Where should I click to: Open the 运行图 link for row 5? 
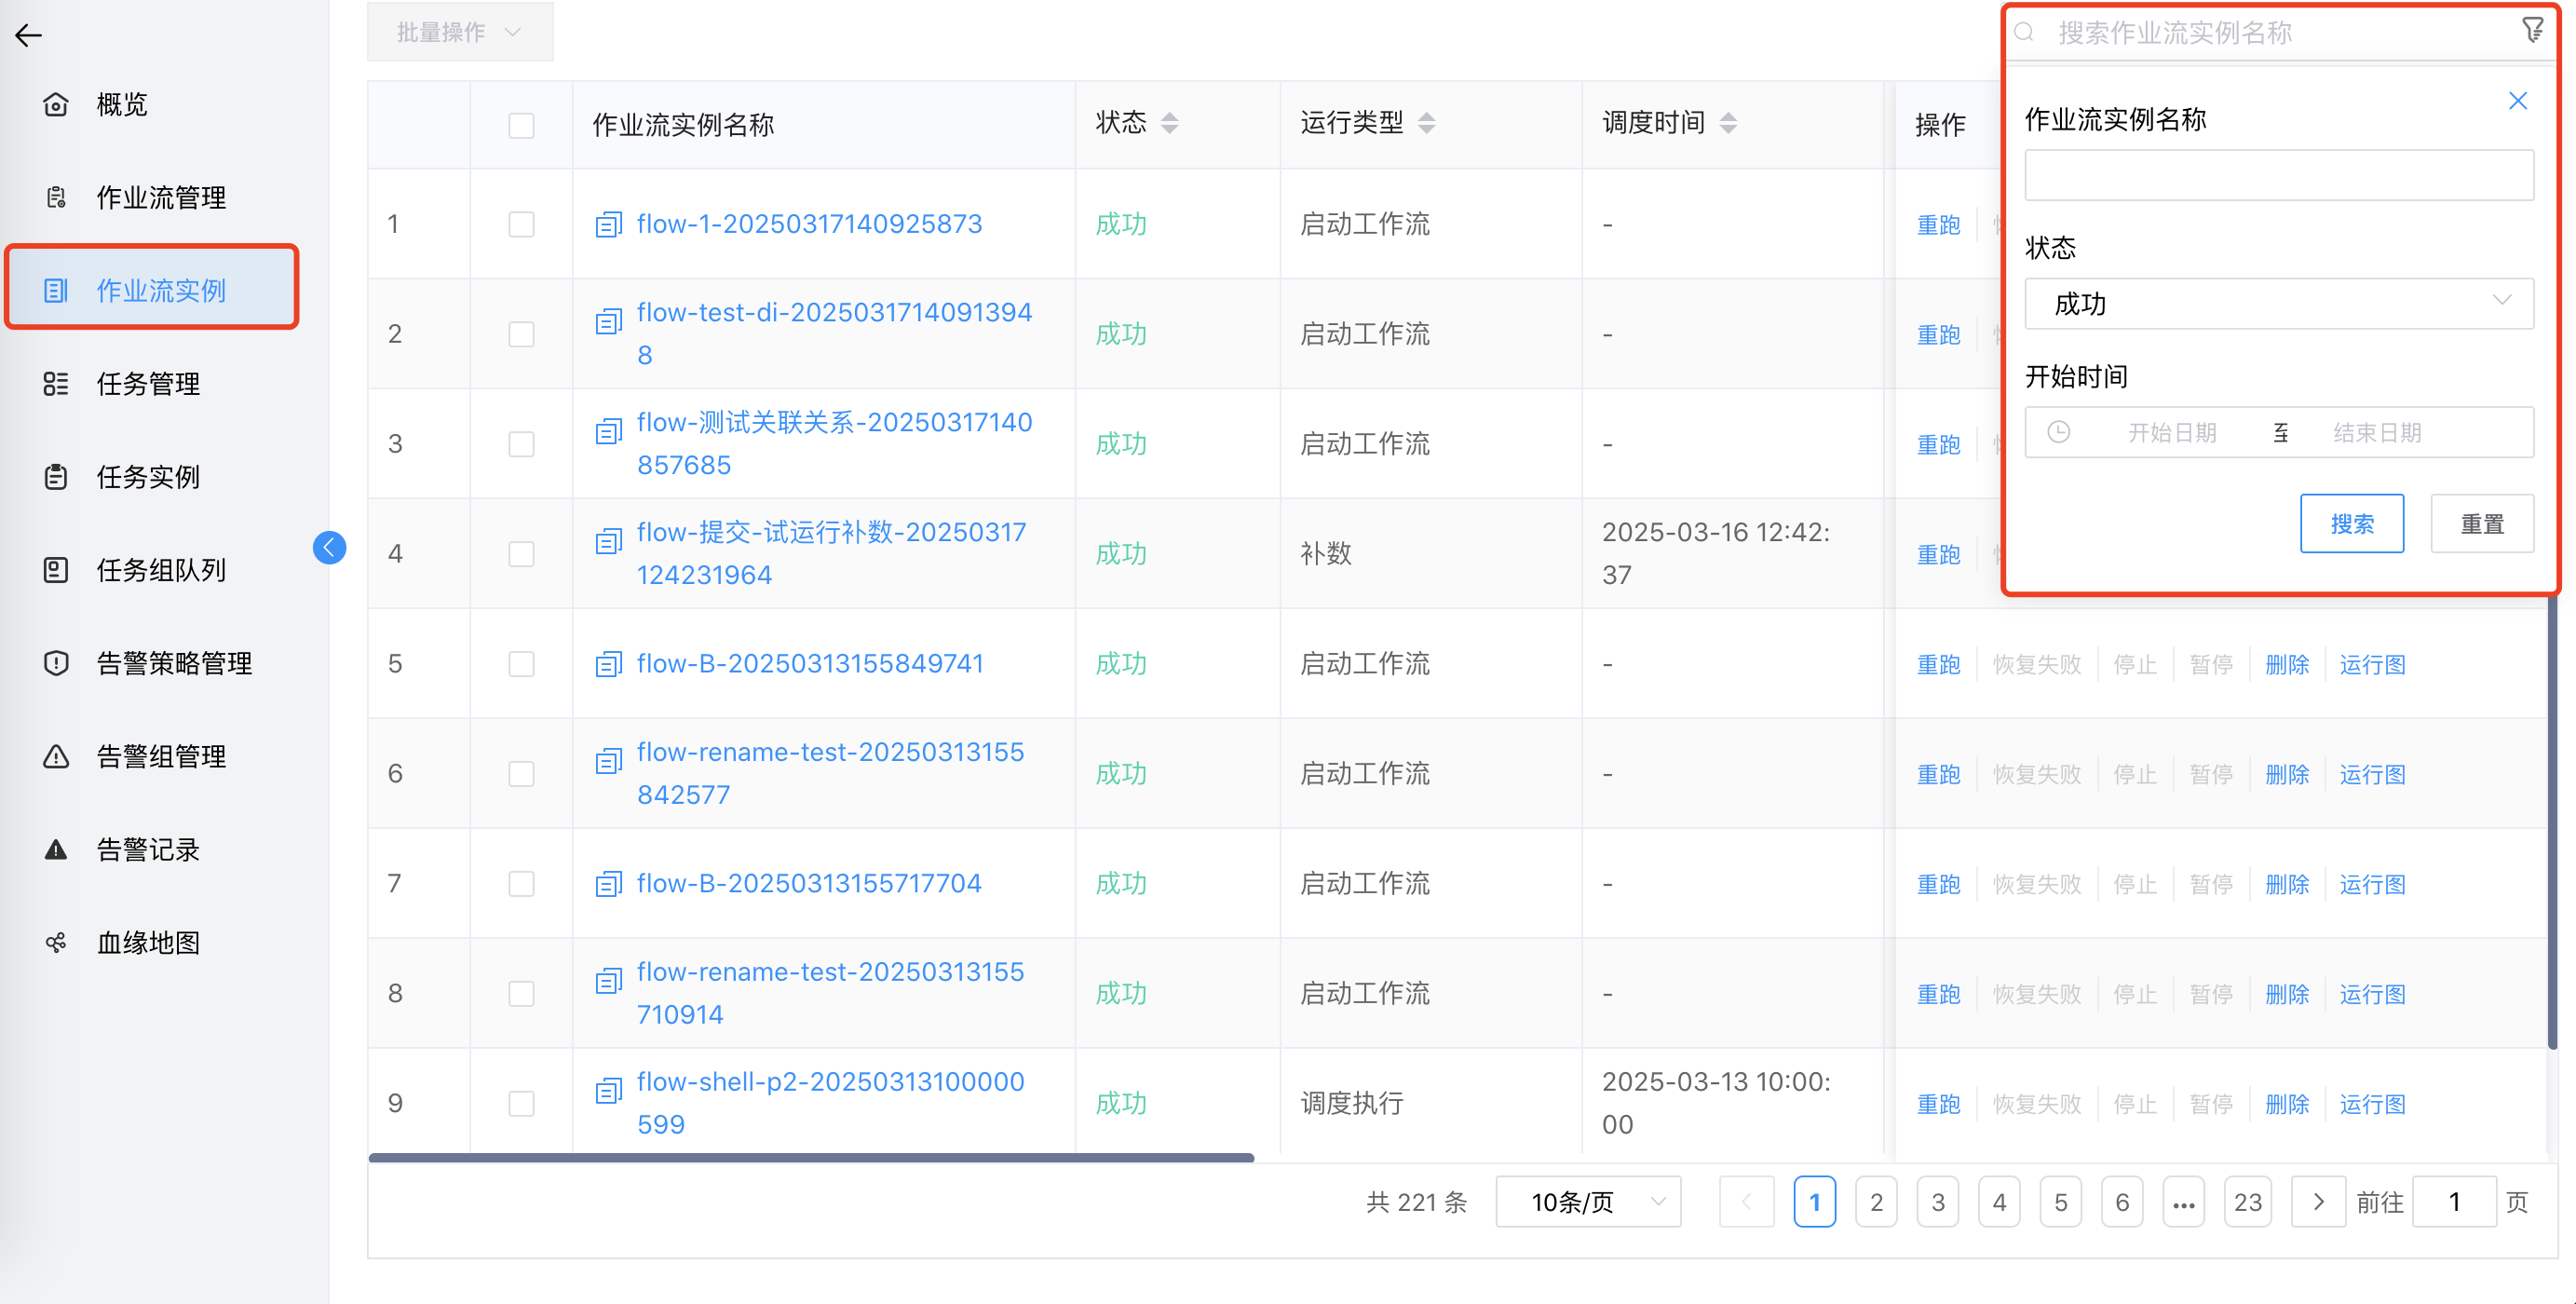coord(2372,663)
